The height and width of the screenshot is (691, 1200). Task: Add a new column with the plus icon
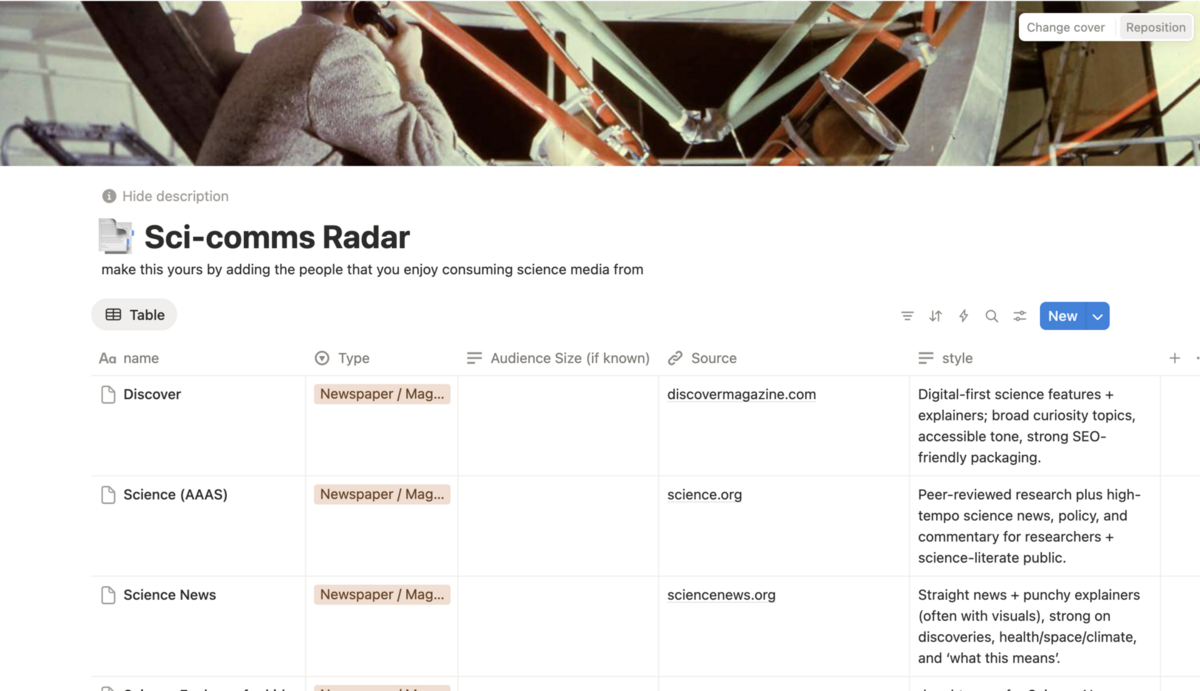(1176, 357)
